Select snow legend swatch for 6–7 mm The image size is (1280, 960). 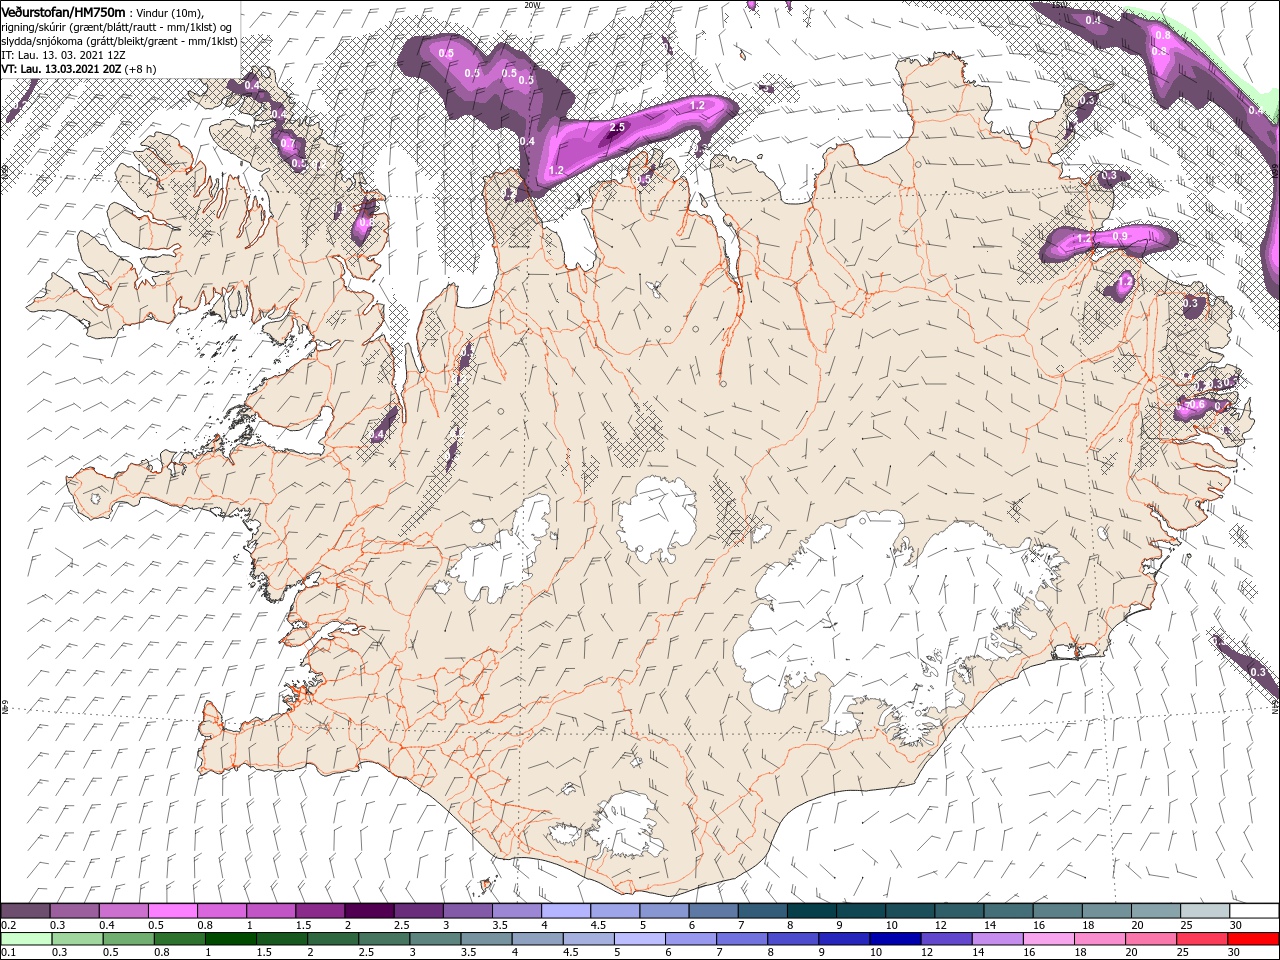pos(714,911)
